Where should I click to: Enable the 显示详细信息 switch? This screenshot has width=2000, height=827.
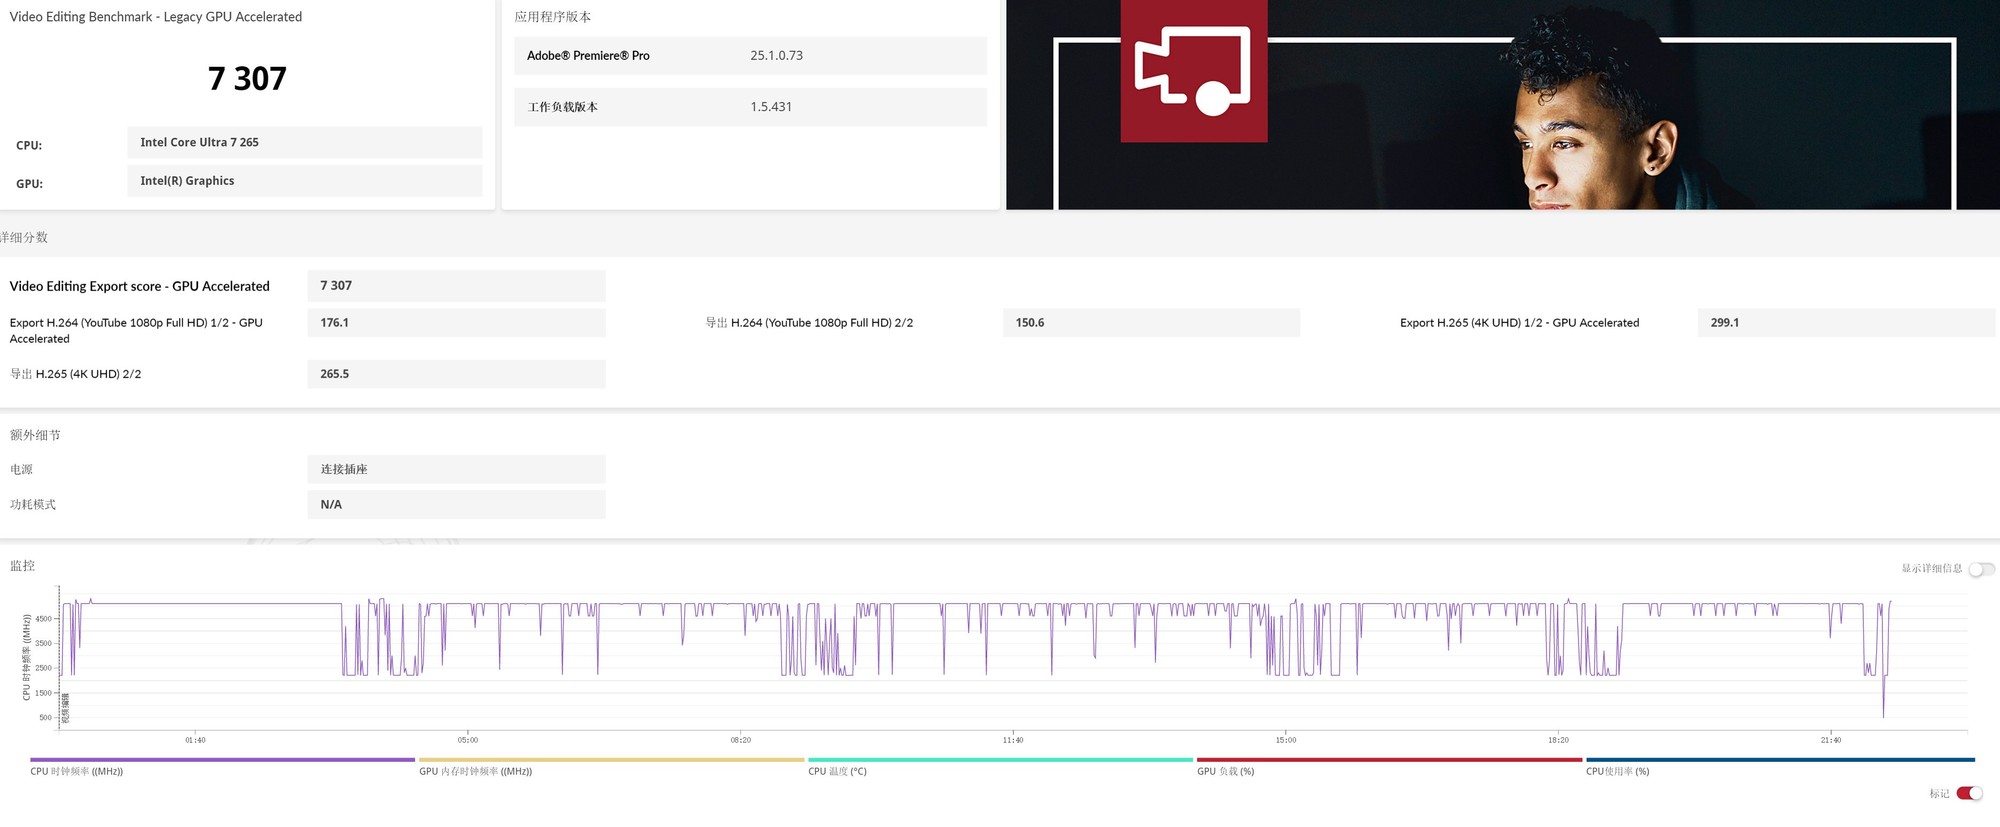1980,569
